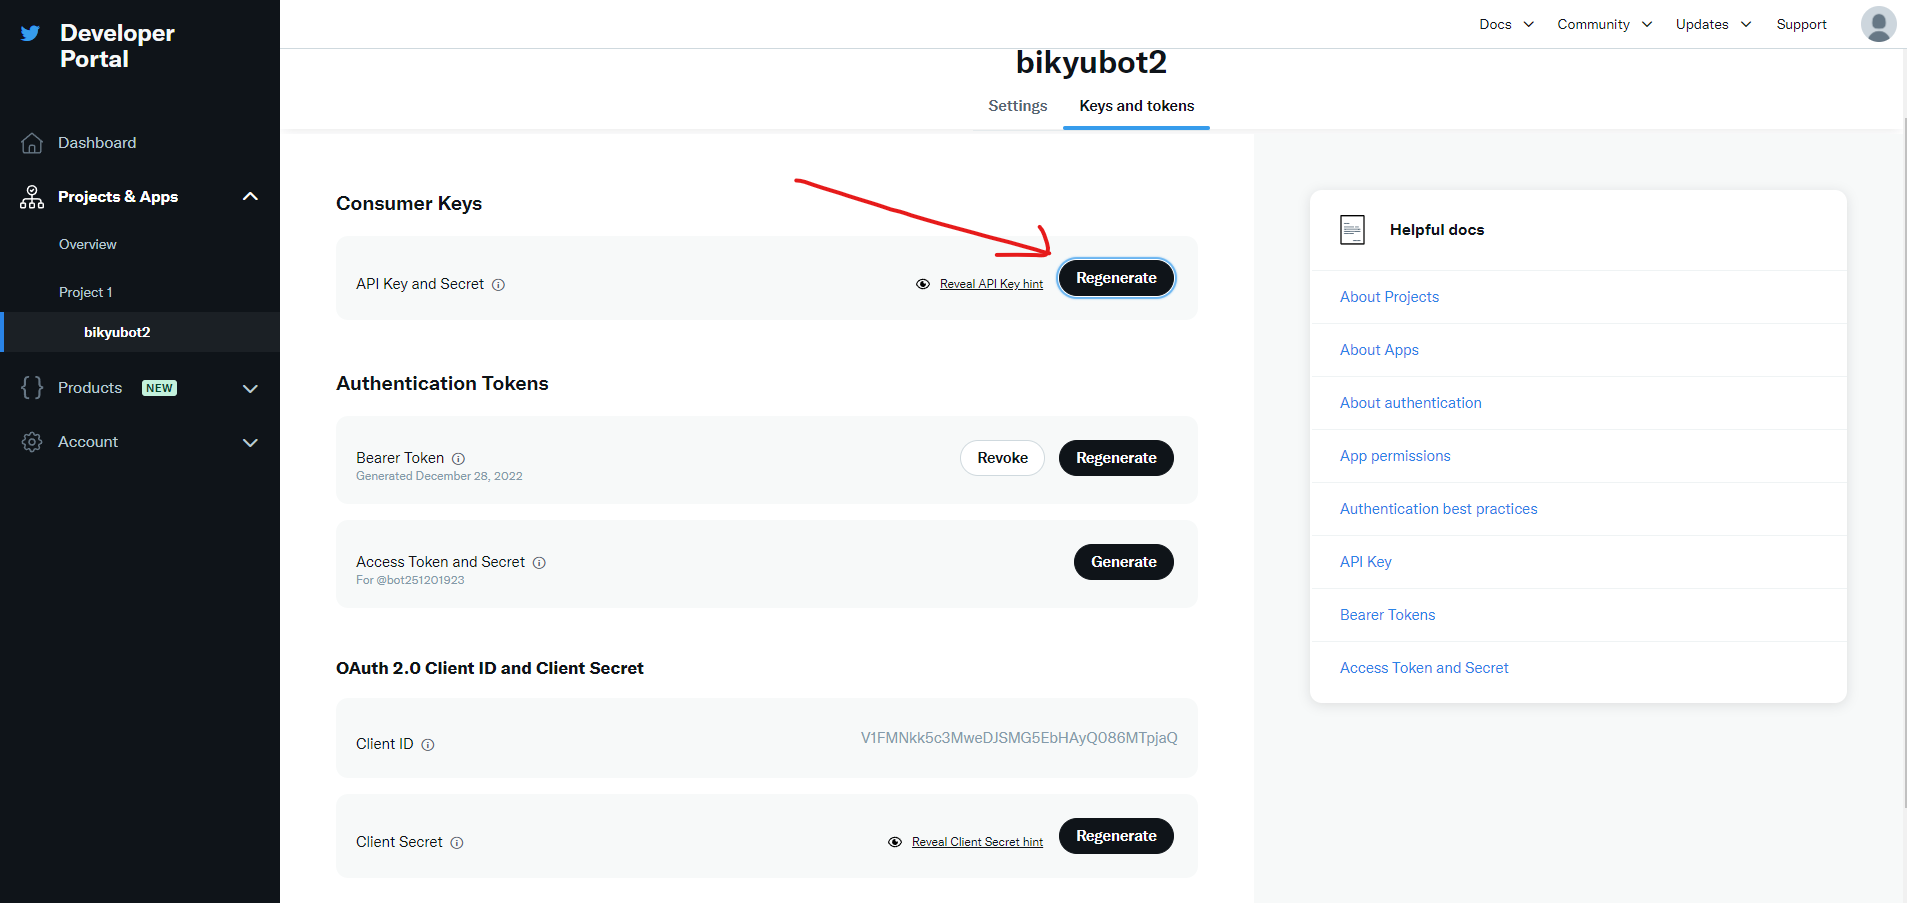1907x903 pixels.
Task: Click the user profile avatar icon
Action: [1878, 24]
